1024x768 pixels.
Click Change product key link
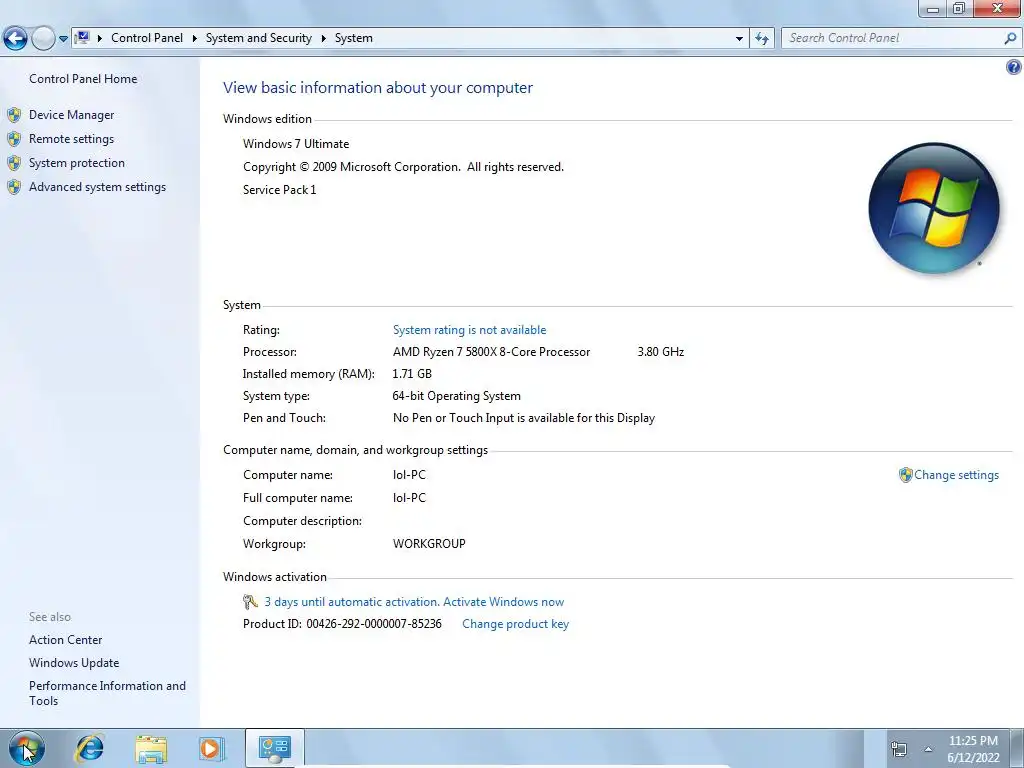pyautogui.click(x=515, y=624)
